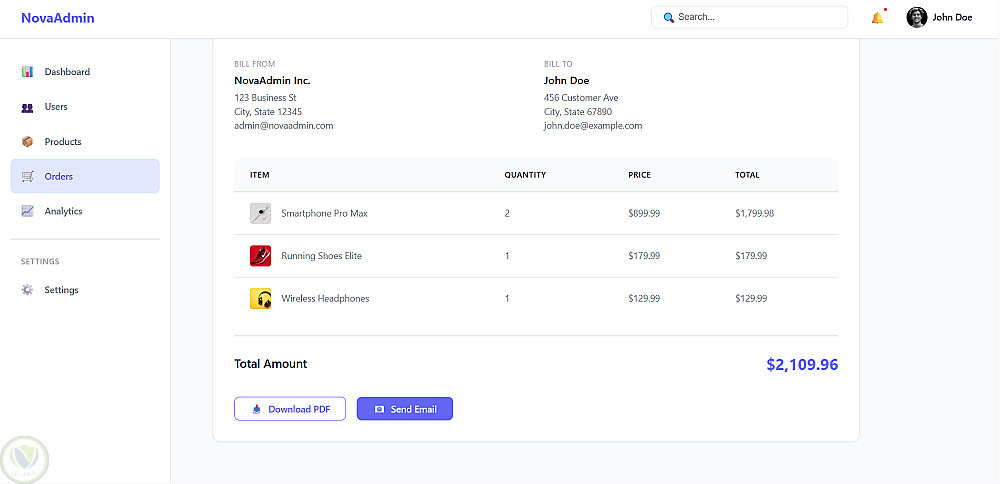
Task: Click the search magnifier icon
Action: (669, 17)
